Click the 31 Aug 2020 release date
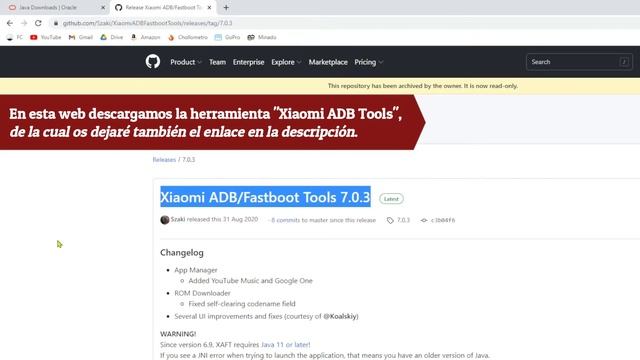The width and height of the screenshot is (640, 360). coord(240,219)
